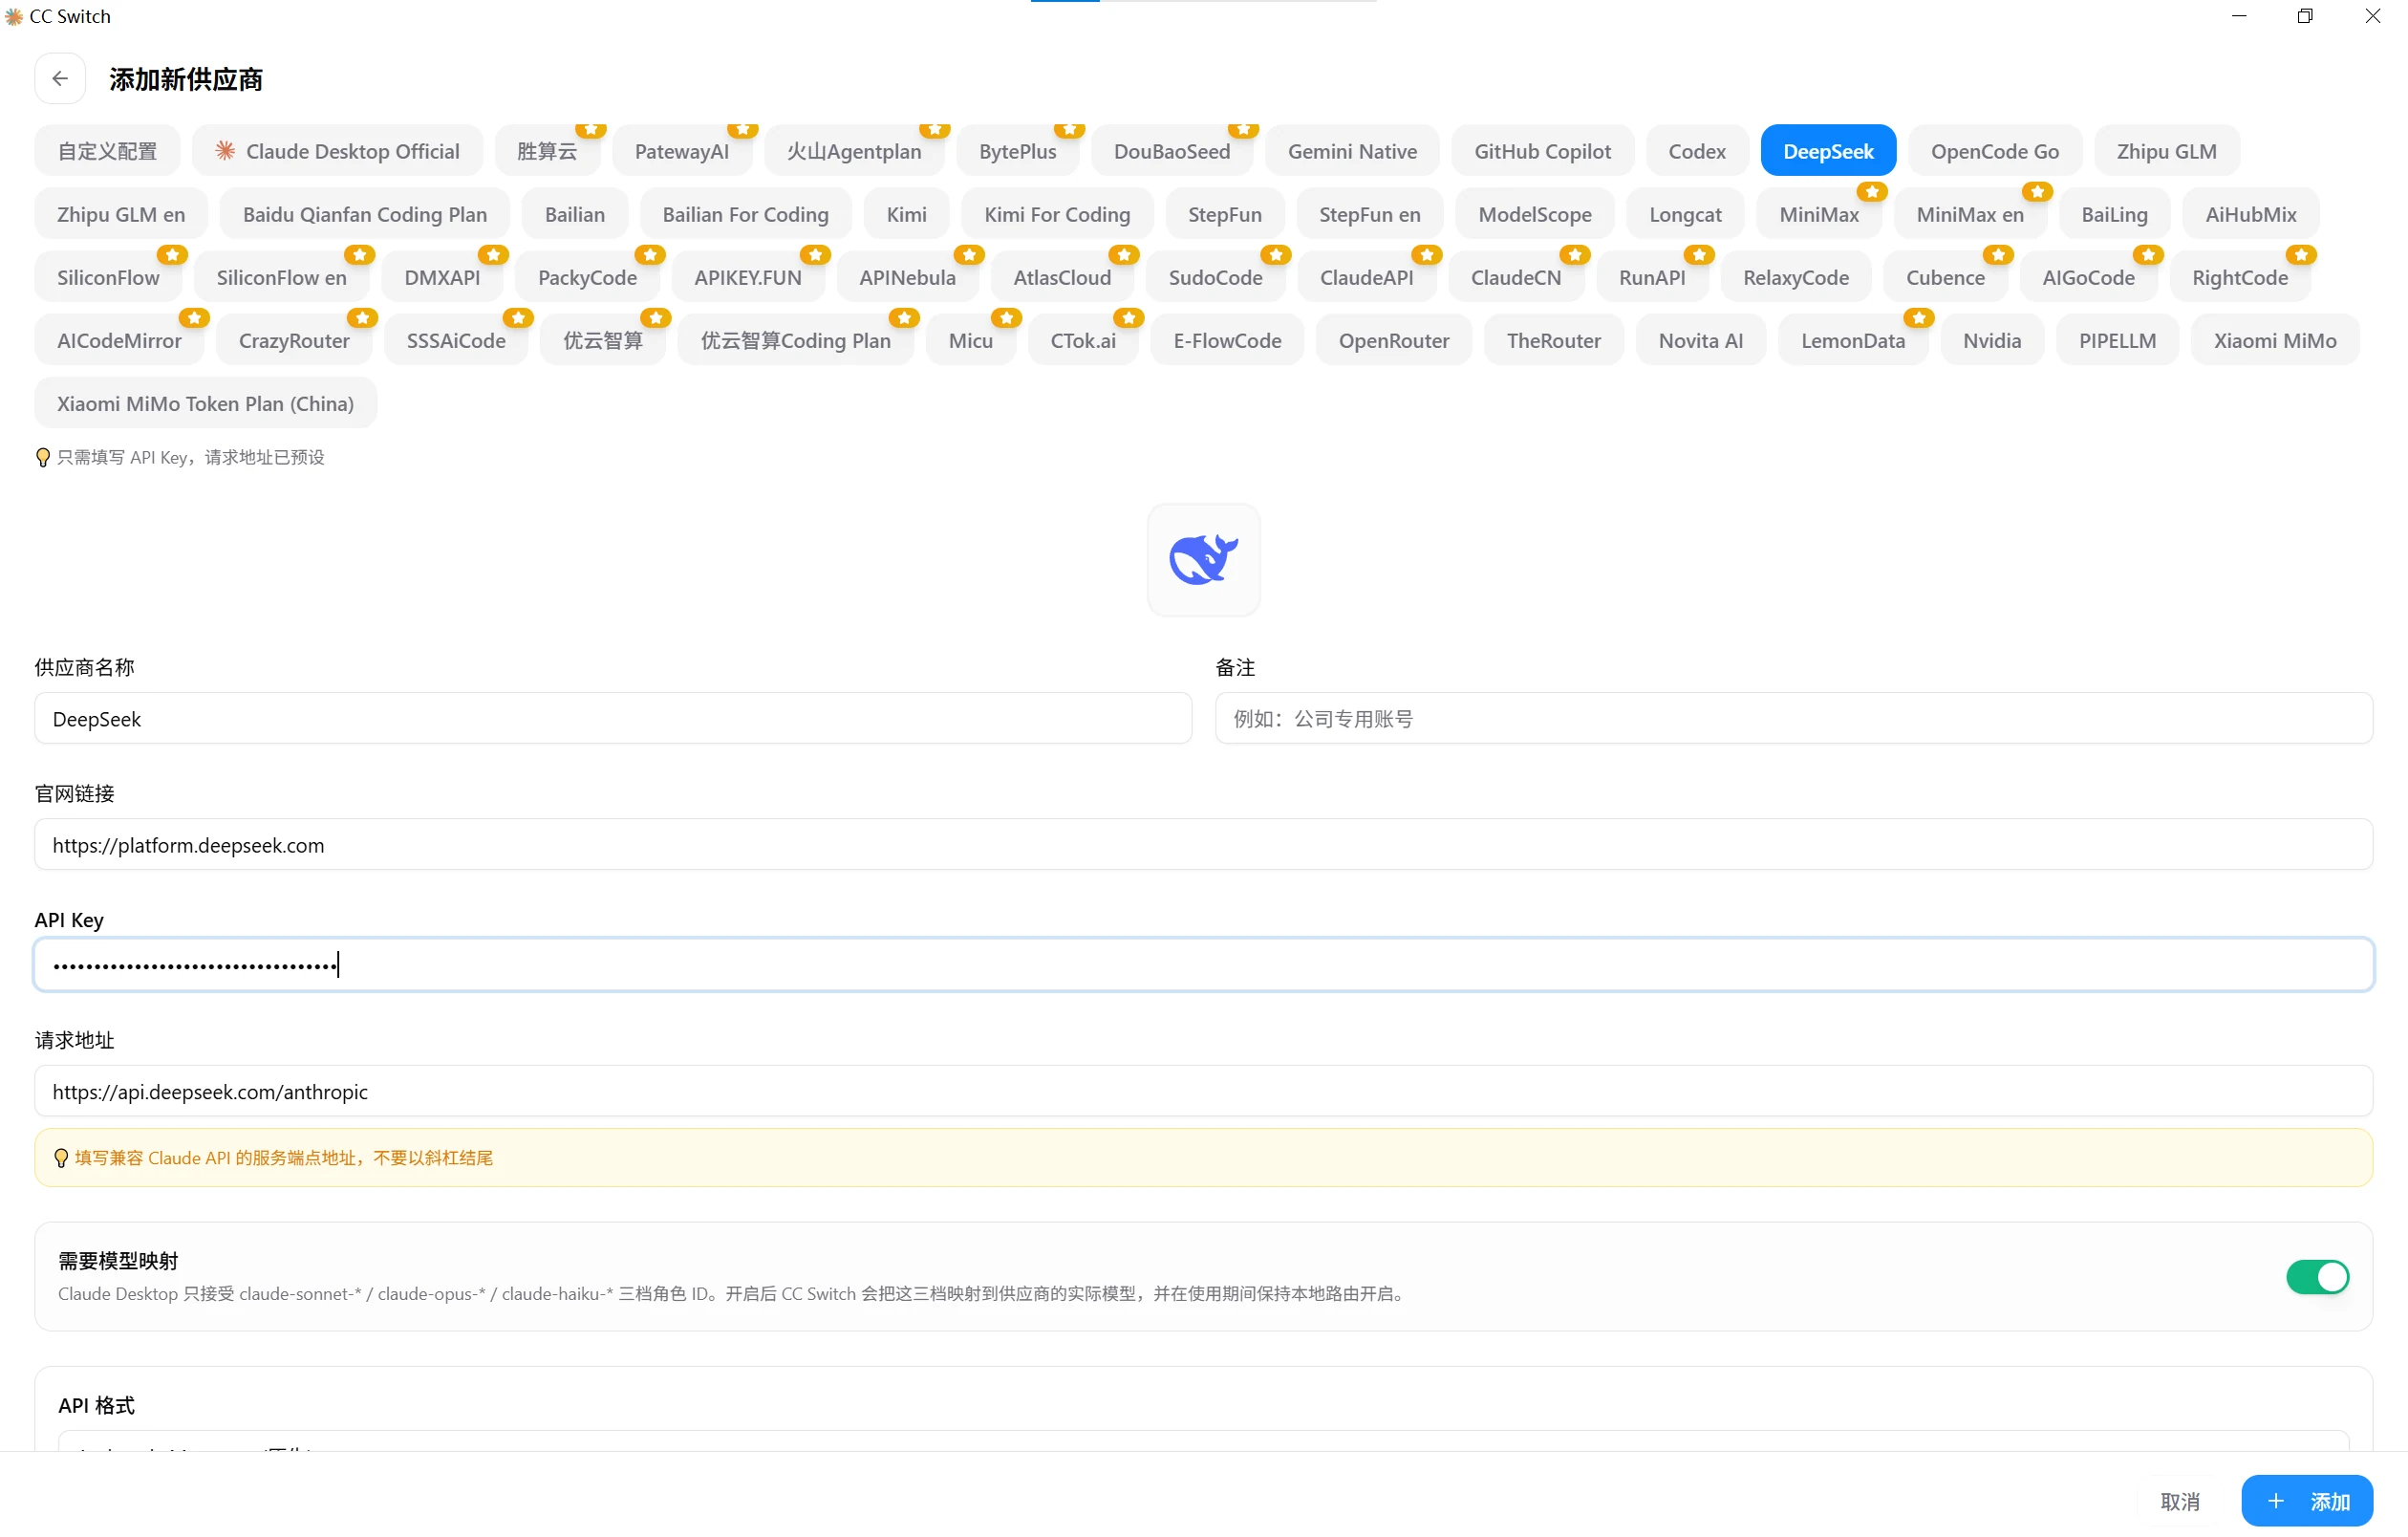Select the AtlasCloud preset

tap(1062, 277)
